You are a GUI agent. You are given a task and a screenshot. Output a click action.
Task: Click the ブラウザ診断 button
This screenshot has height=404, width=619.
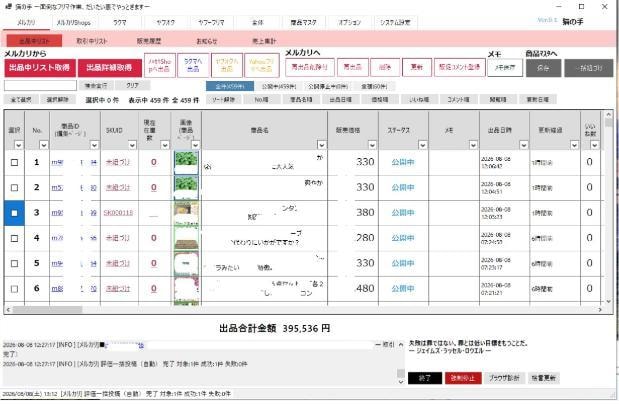click(504, 378)
